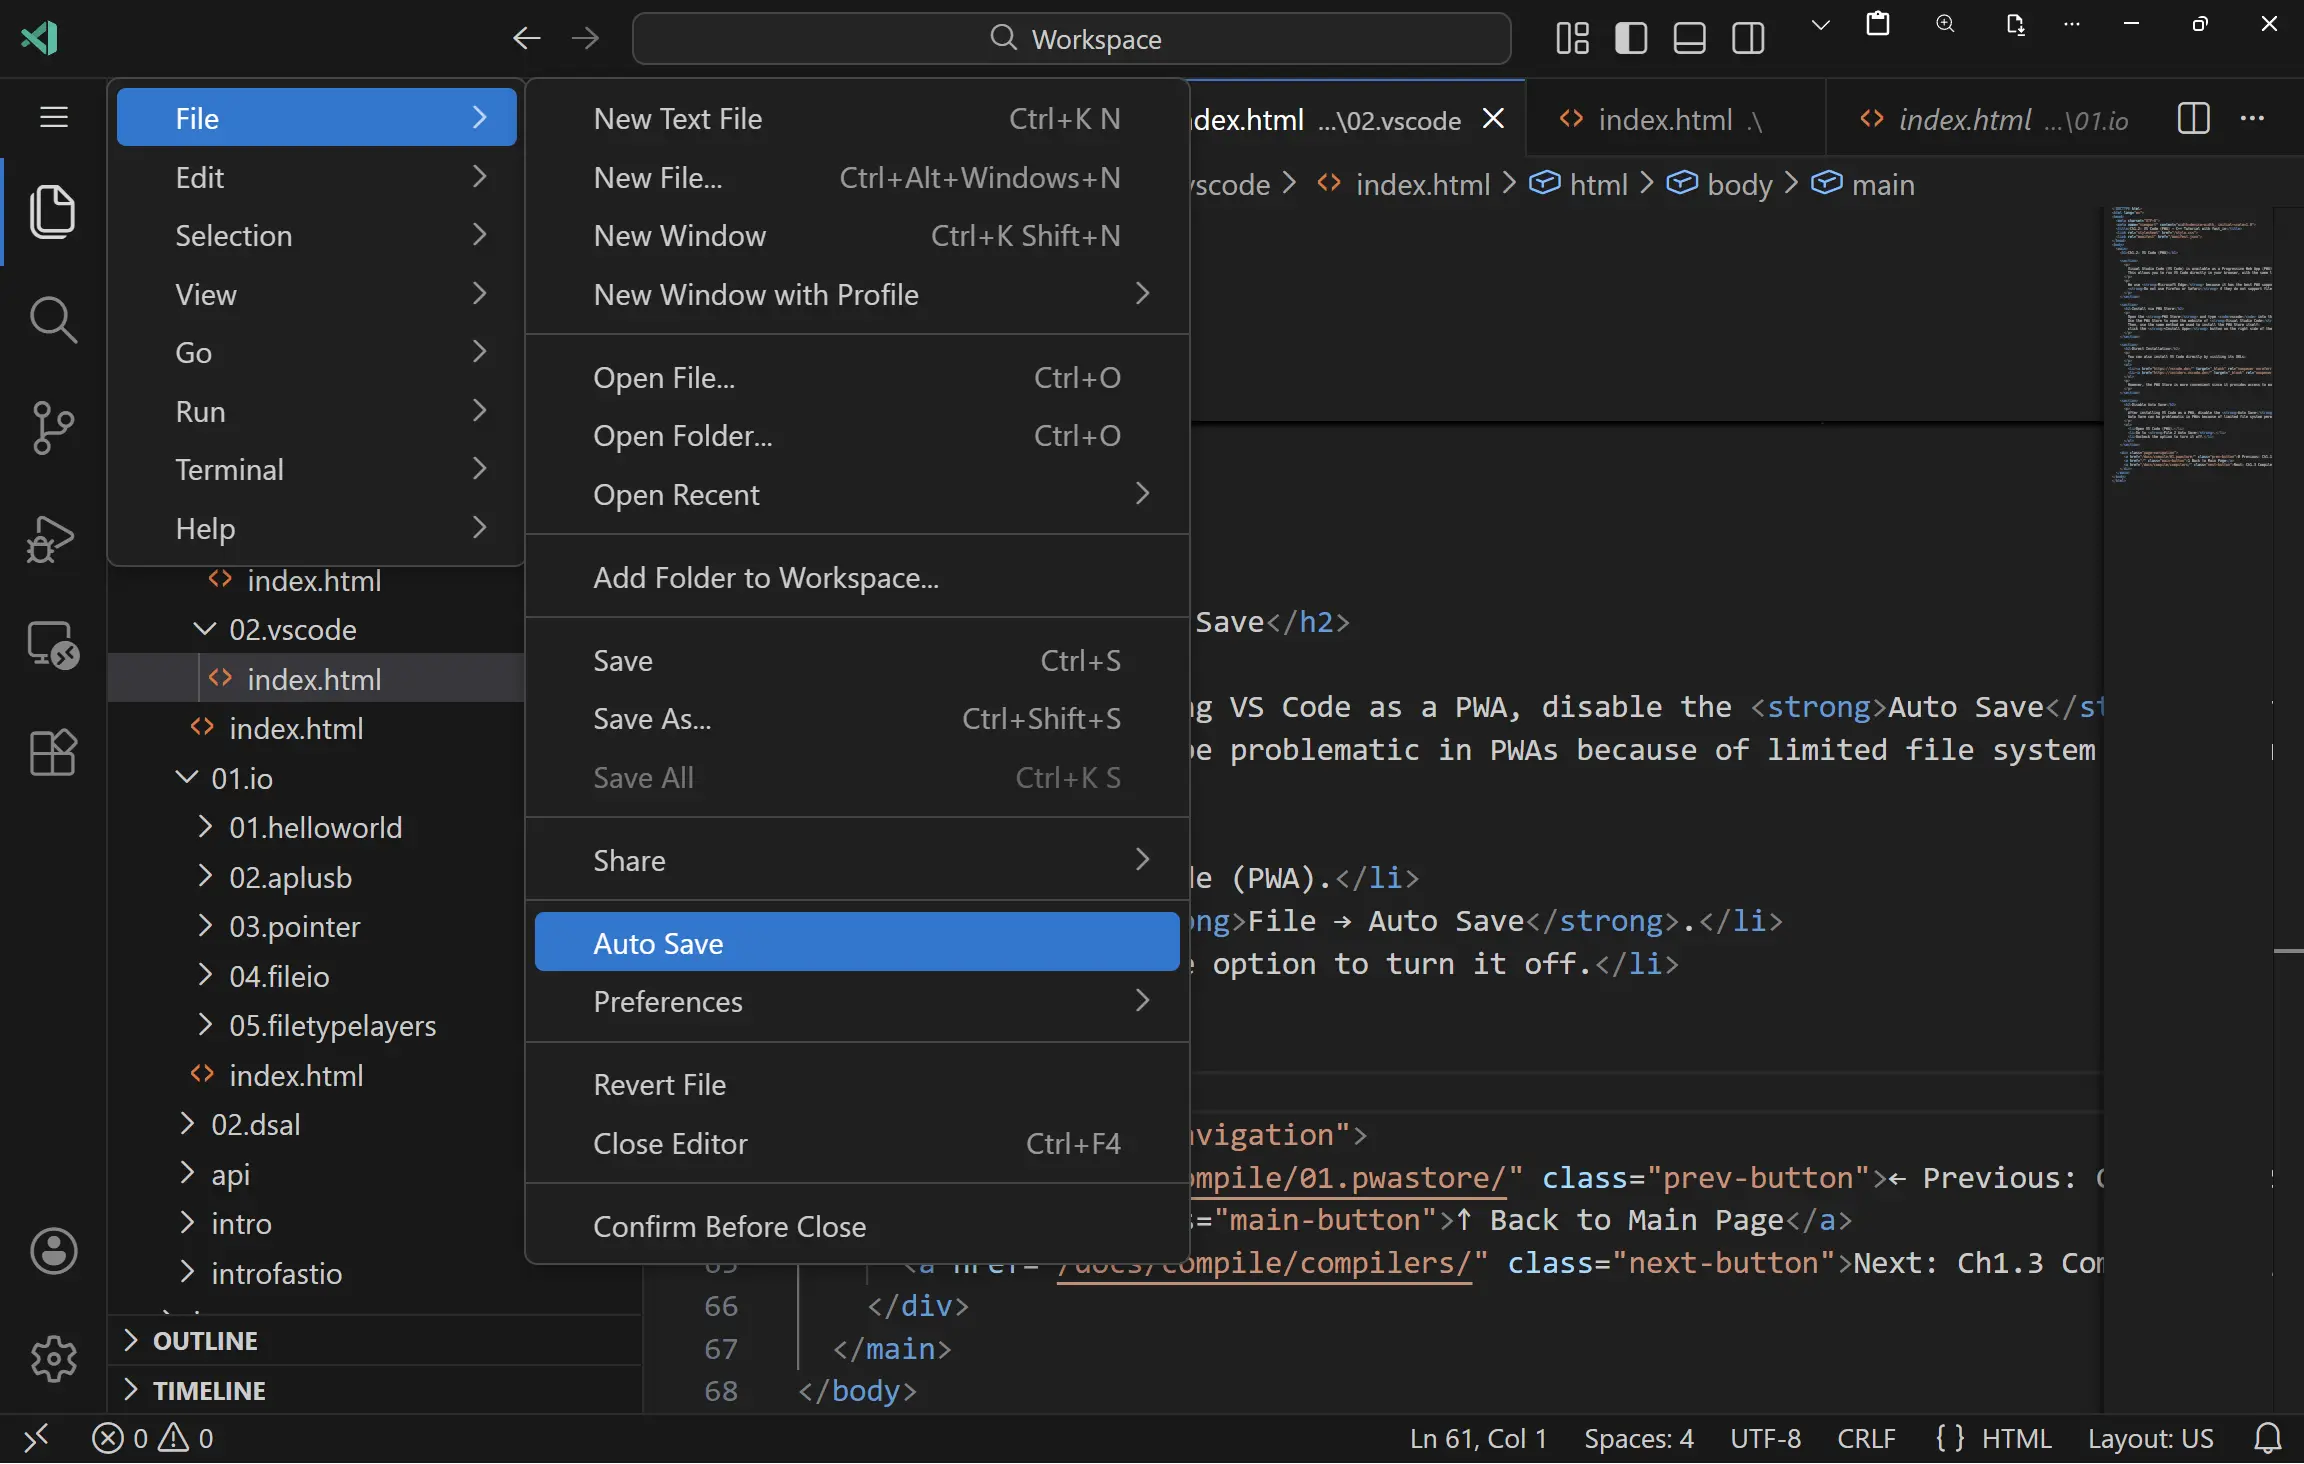Viewport: 2304px width, 1464px height.
Task: Toggle panel visibility in title bar
Action: tap(1688, 38)
